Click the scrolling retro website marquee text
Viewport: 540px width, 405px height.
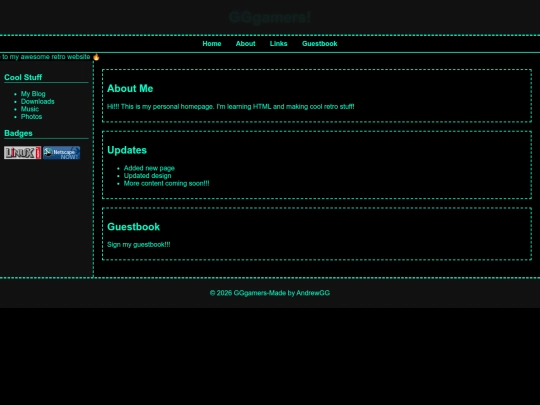45,57
